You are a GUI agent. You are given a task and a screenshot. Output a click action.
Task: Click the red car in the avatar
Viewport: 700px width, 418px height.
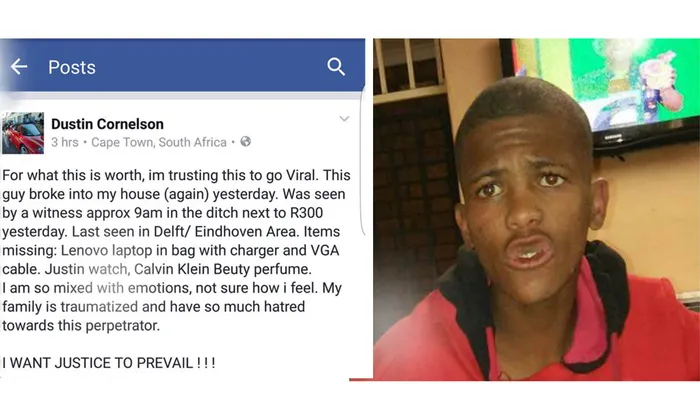pyautogui.click(x=25, y=137)
